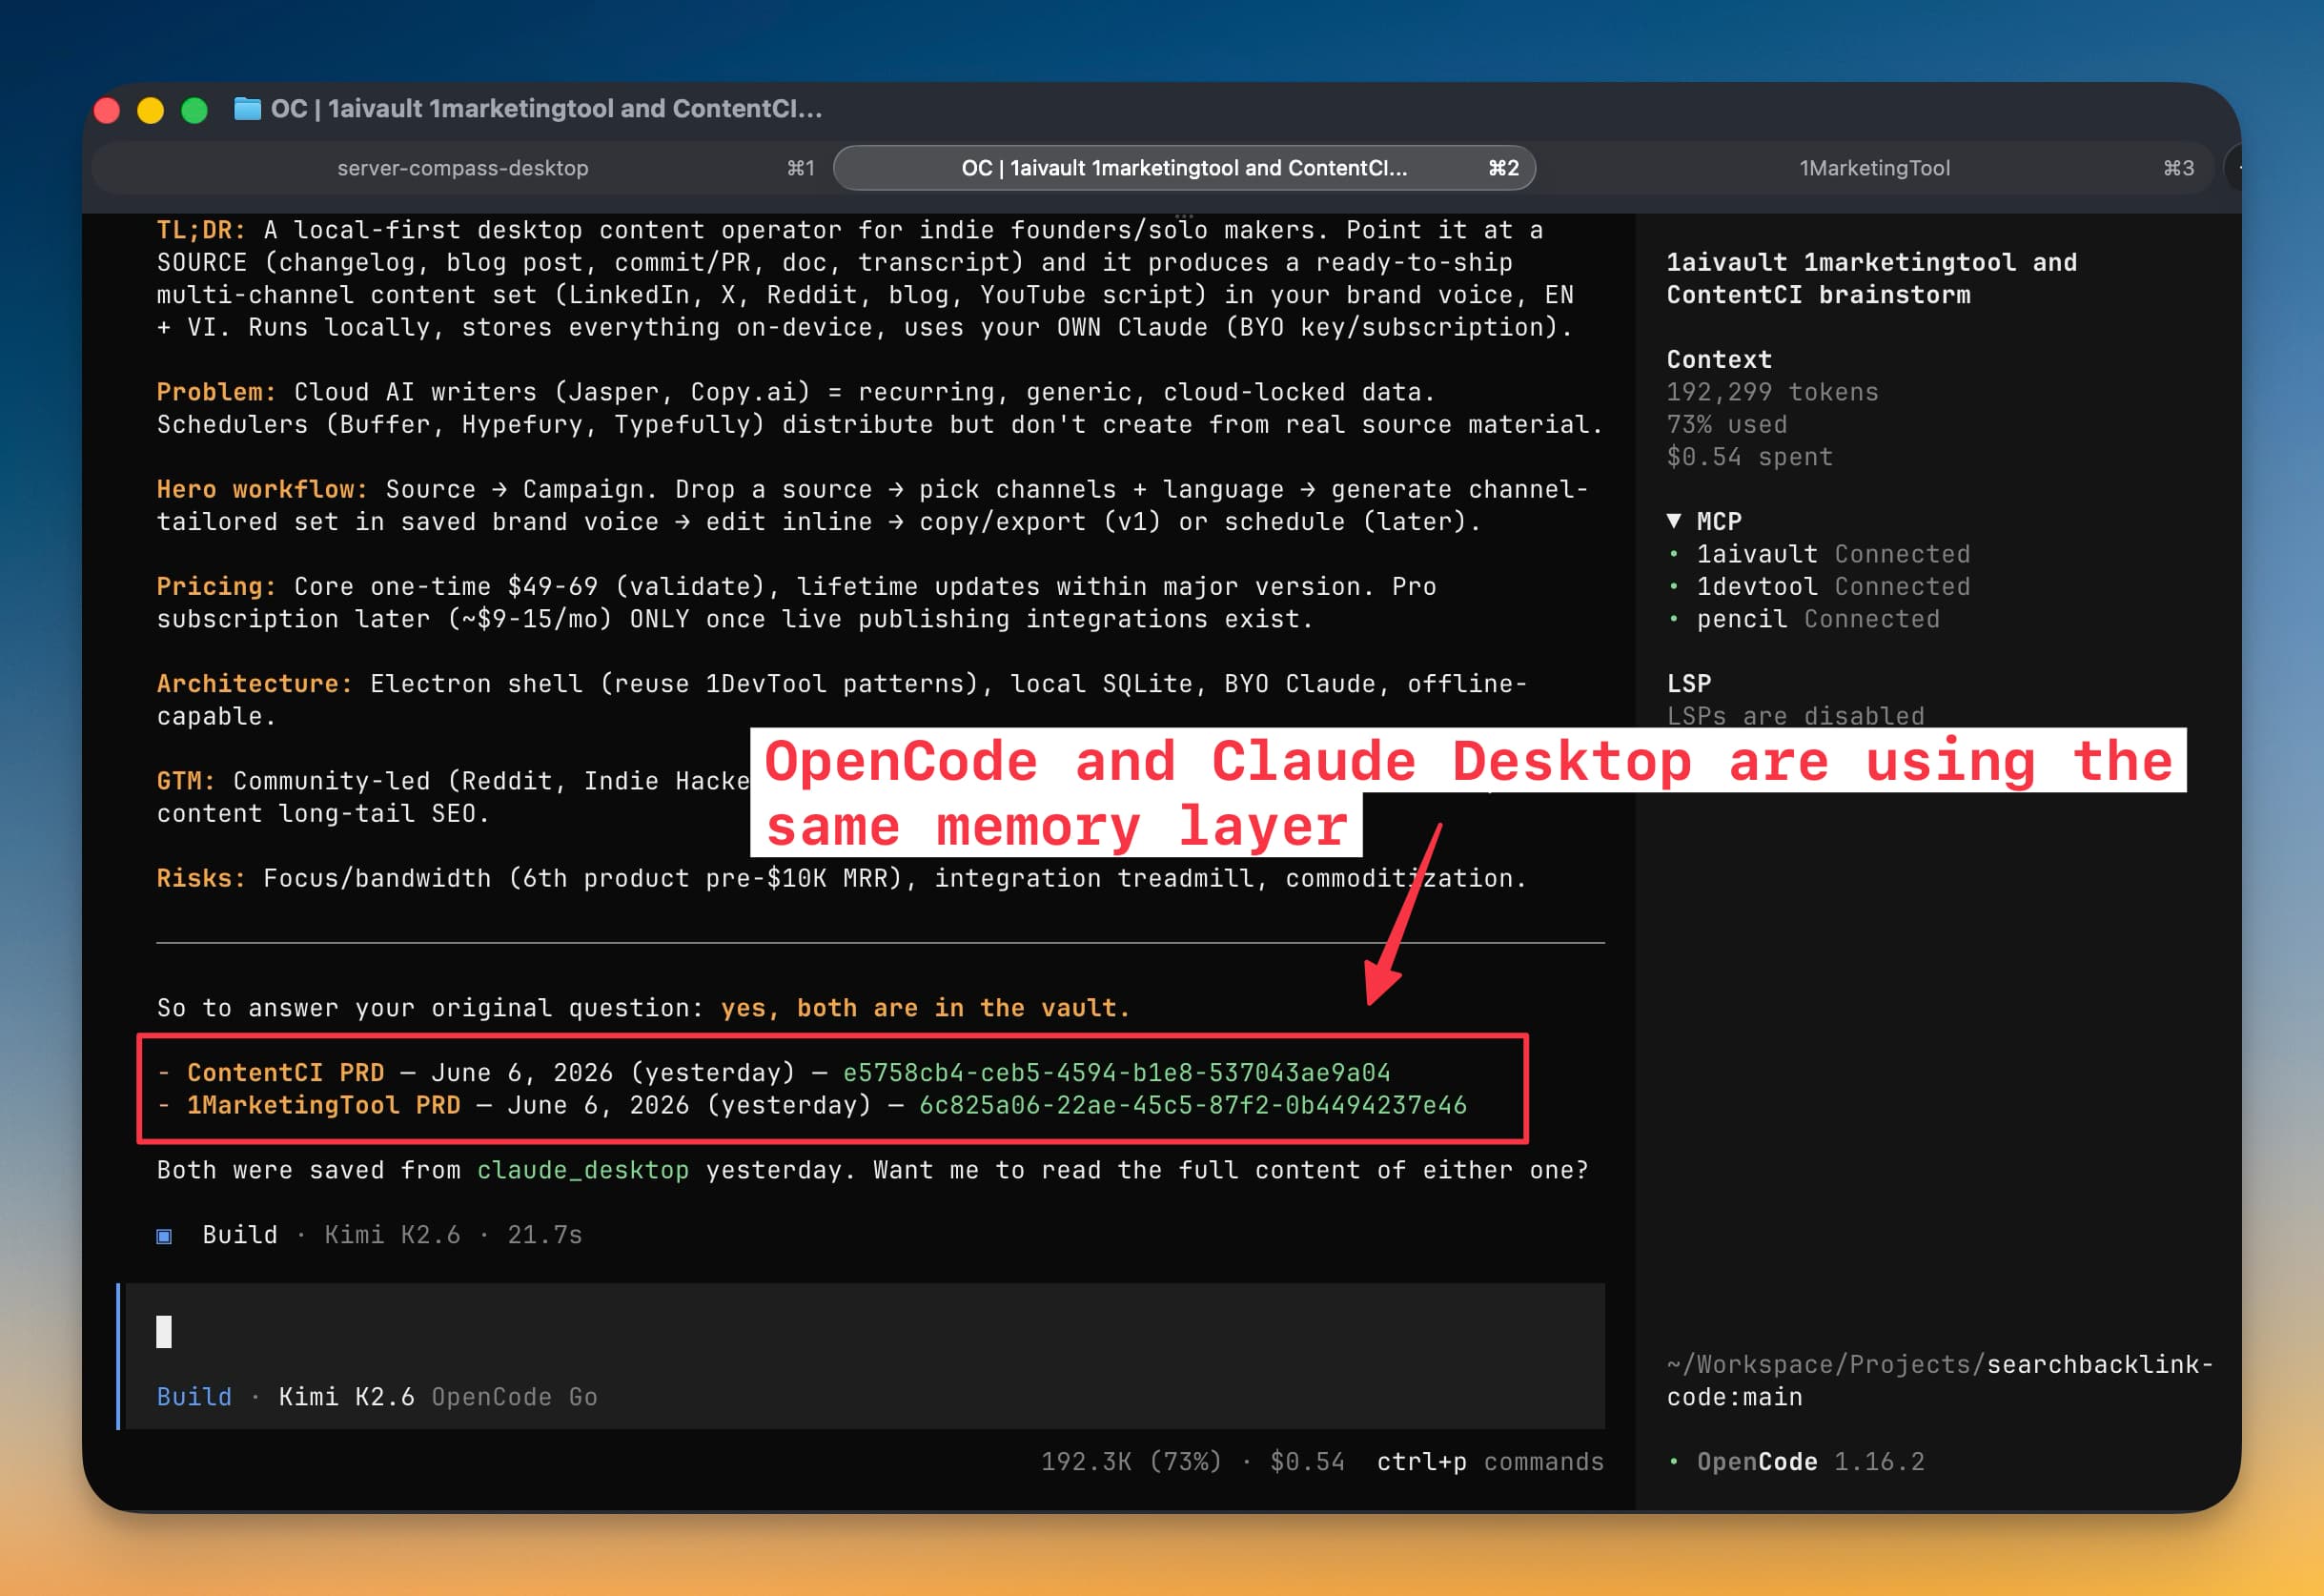Click the green status dot beside 1devtool
This screenshot has width=2324, height=1596.
pyautogui.click(x=1674, y=586)
